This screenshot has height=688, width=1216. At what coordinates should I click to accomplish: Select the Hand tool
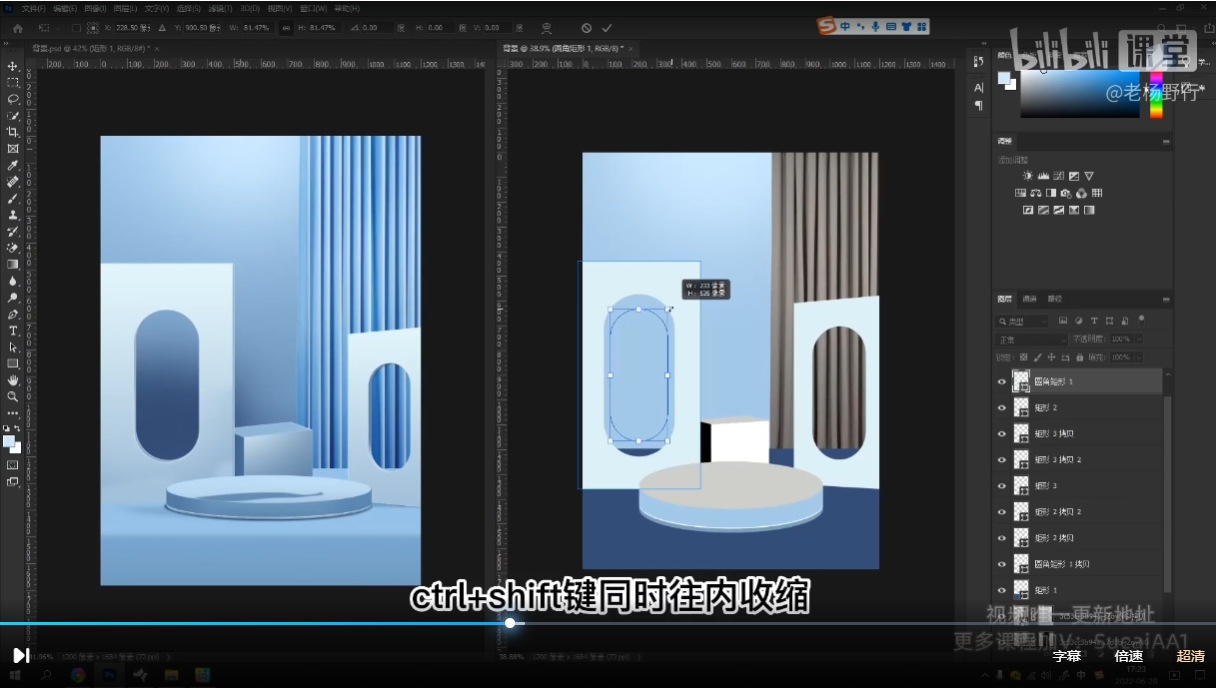pos(13,380)
